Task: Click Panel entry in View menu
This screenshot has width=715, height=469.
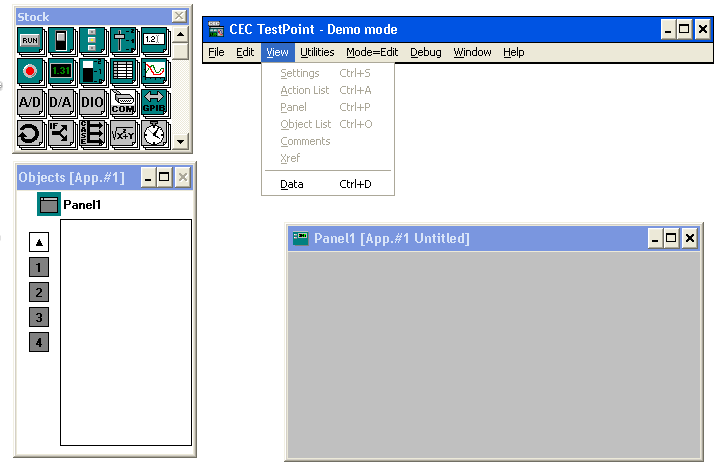Action: 328,107
